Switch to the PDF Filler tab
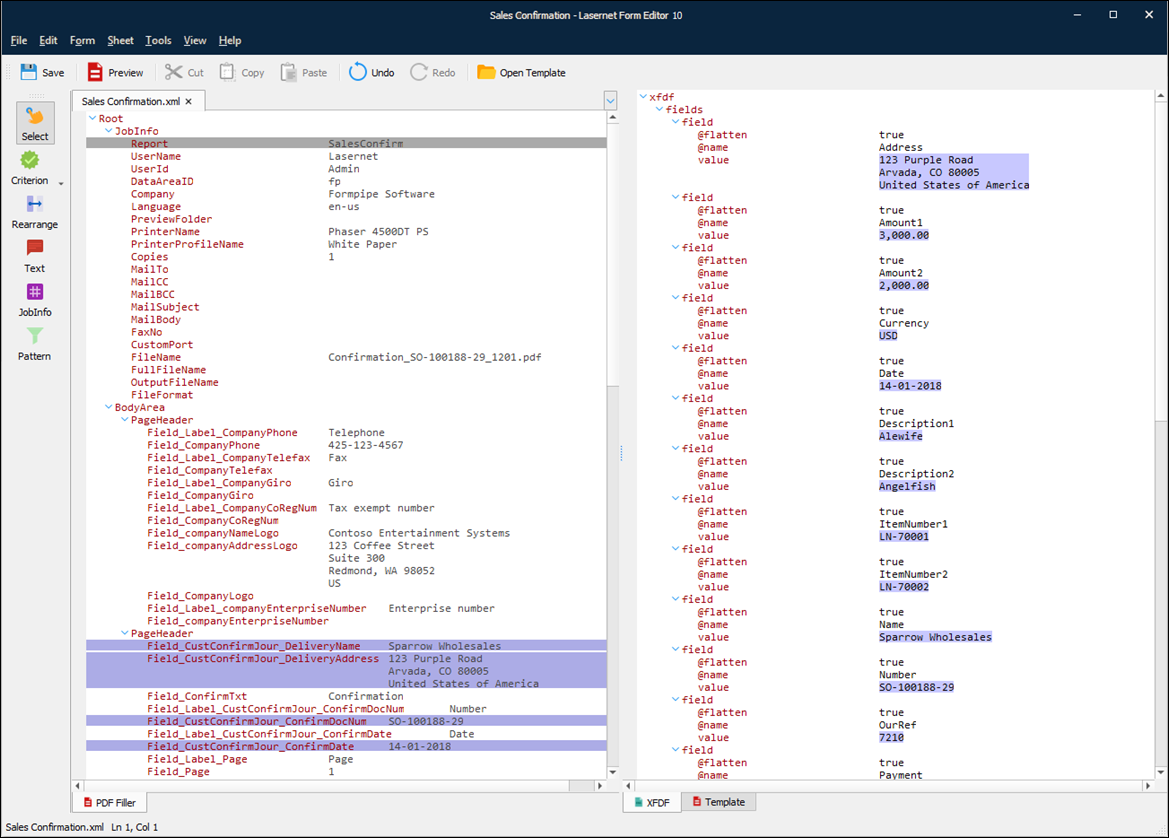 click(110, 803)
